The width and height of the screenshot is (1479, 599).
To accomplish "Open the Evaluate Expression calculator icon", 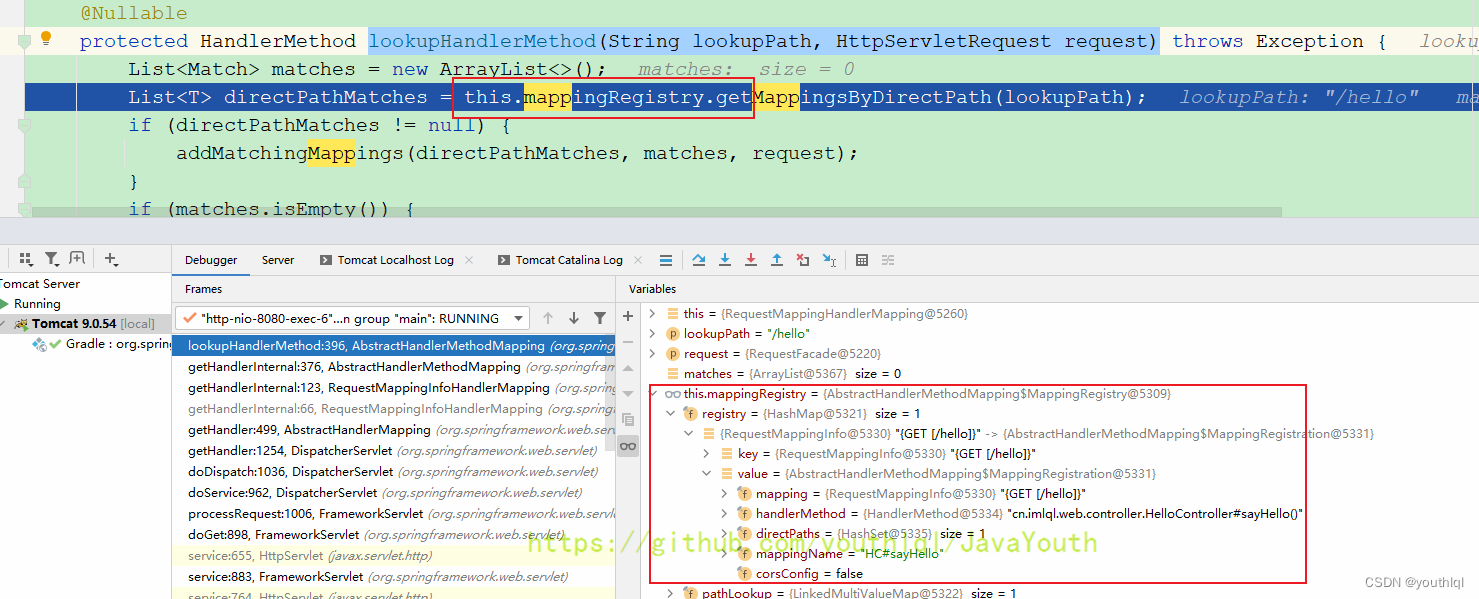I will coord(862,260).
